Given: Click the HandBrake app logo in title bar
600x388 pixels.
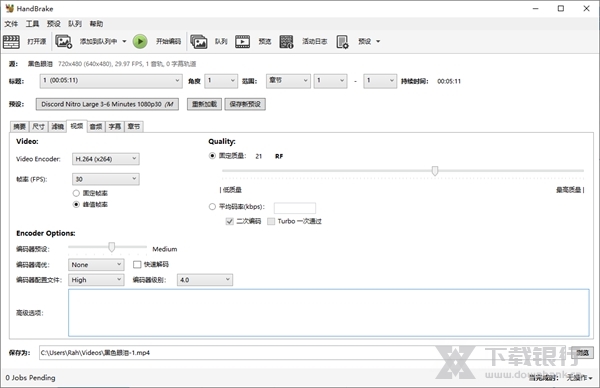Looking at the screenshot, I should click(10, 8).
